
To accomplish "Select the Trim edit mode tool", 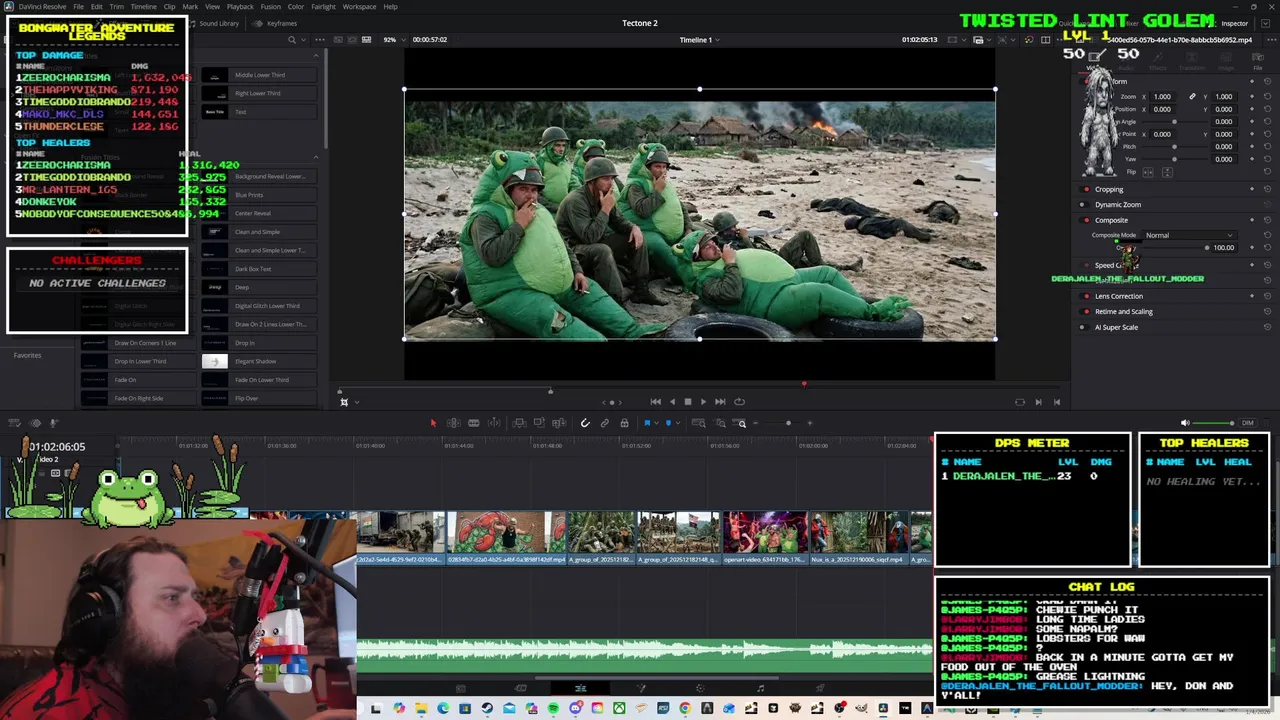I will pyautogui.click(x=453, y=423).
